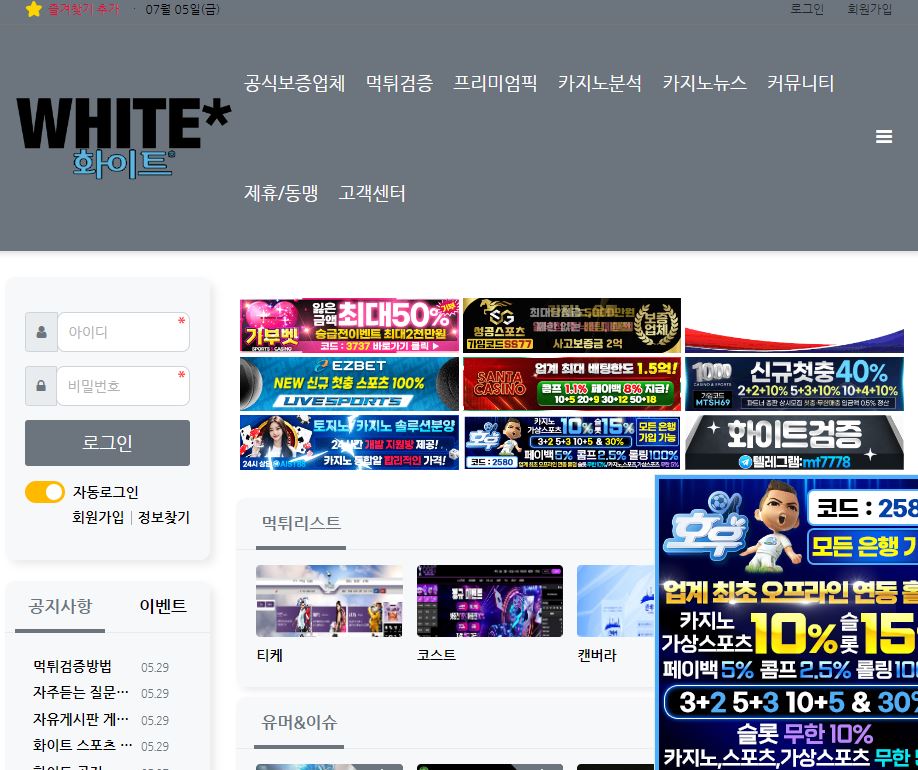Open the 화이트 스포츠 notice

[x=83, y=745]
